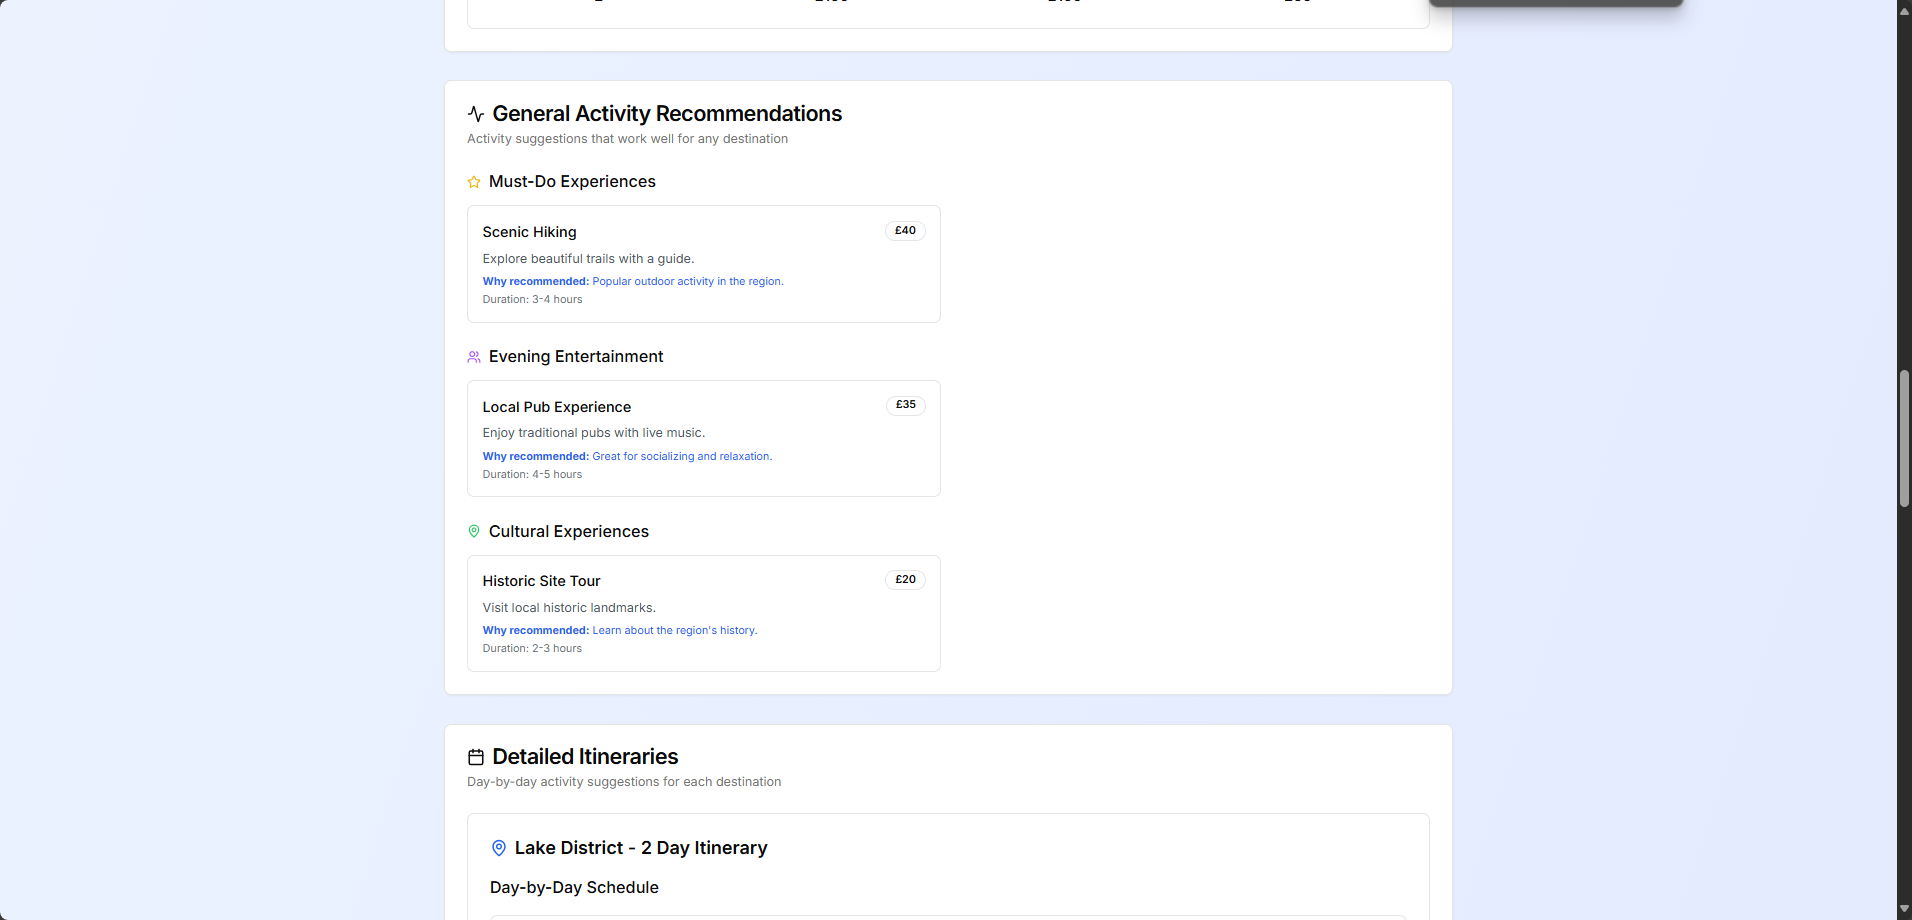Click the dark panel at top right

pyautogui.click(x=1556, y=3)
